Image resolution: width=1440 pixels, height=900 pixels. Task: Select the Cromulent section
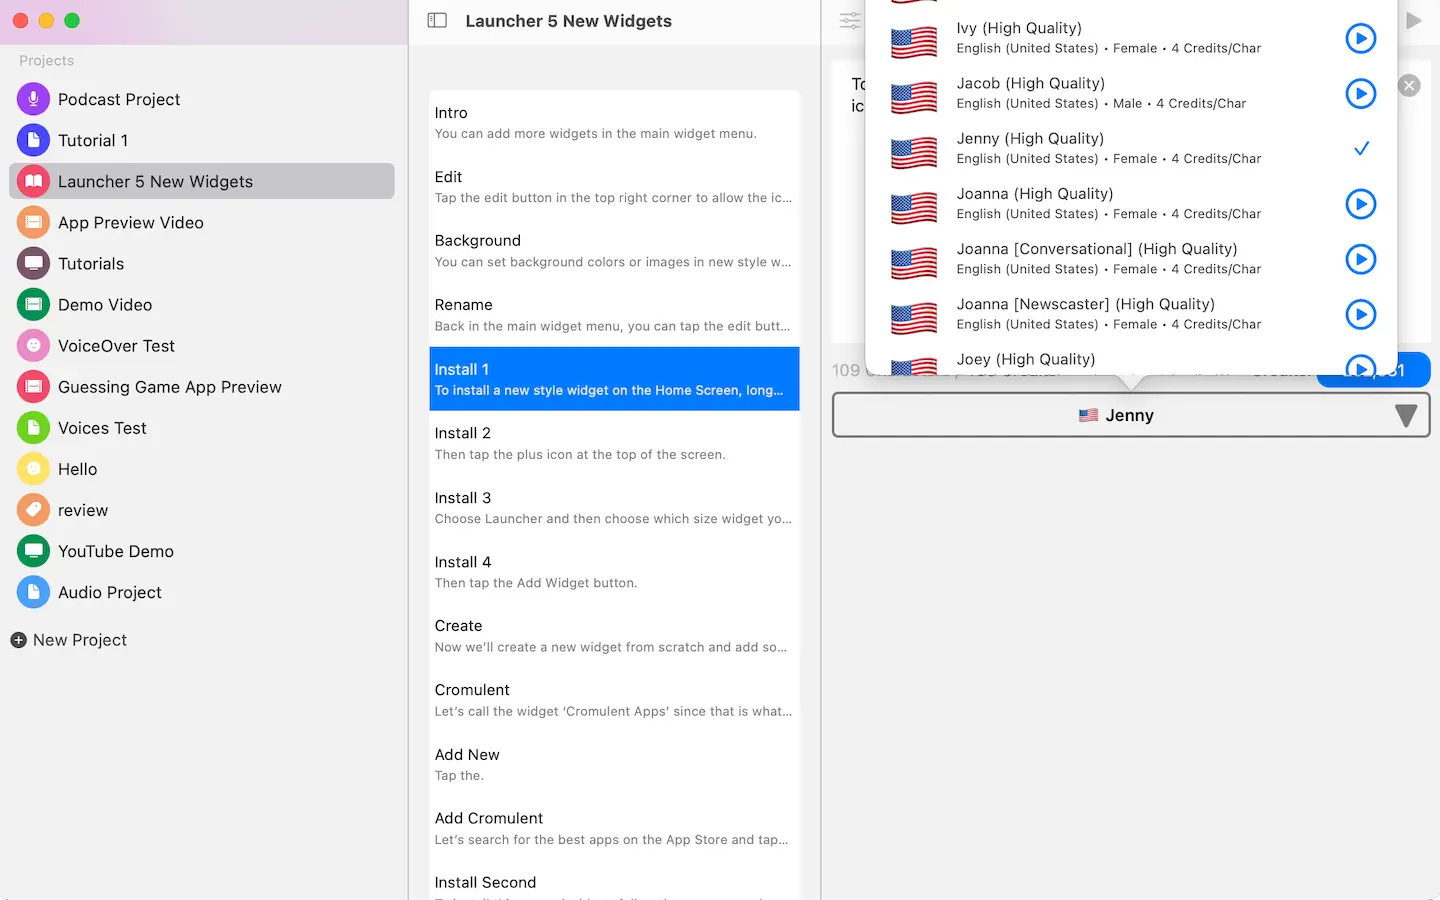pos(614,700)
